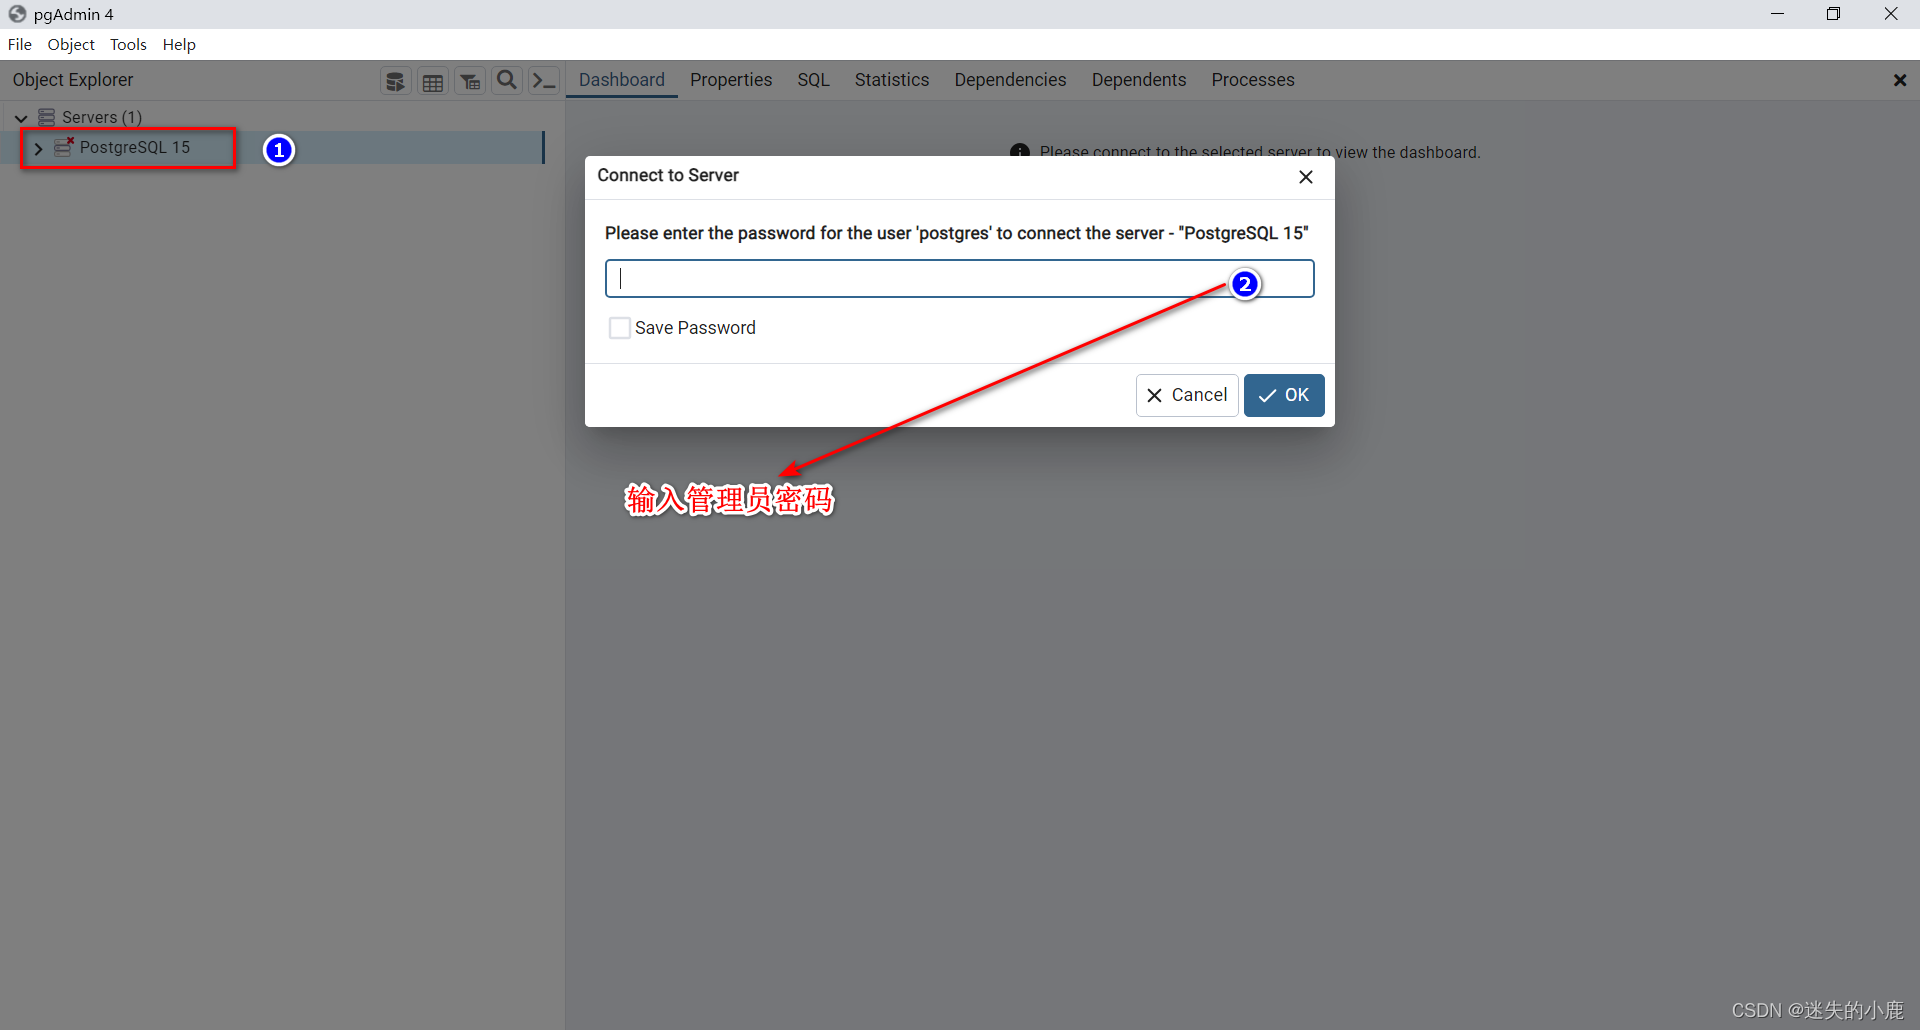Focus the password input field

[x=959, y=279]
